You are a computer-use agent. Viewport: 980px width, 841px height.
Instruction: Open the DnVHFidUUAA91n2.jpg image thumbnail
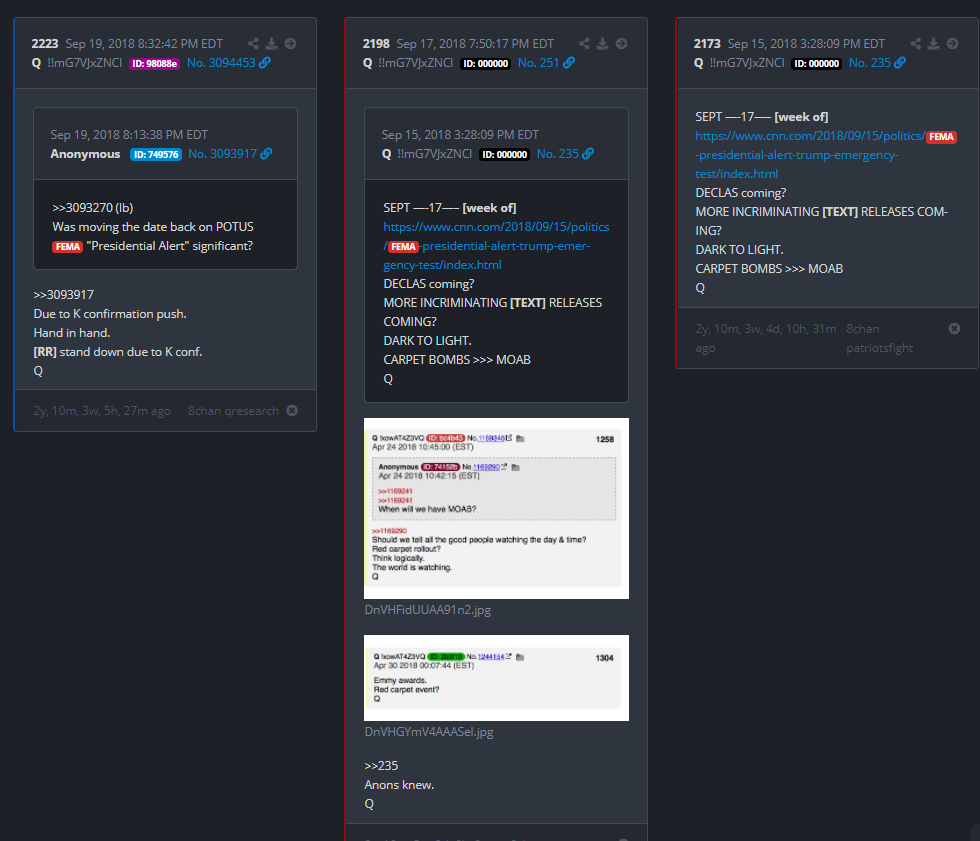496,508
